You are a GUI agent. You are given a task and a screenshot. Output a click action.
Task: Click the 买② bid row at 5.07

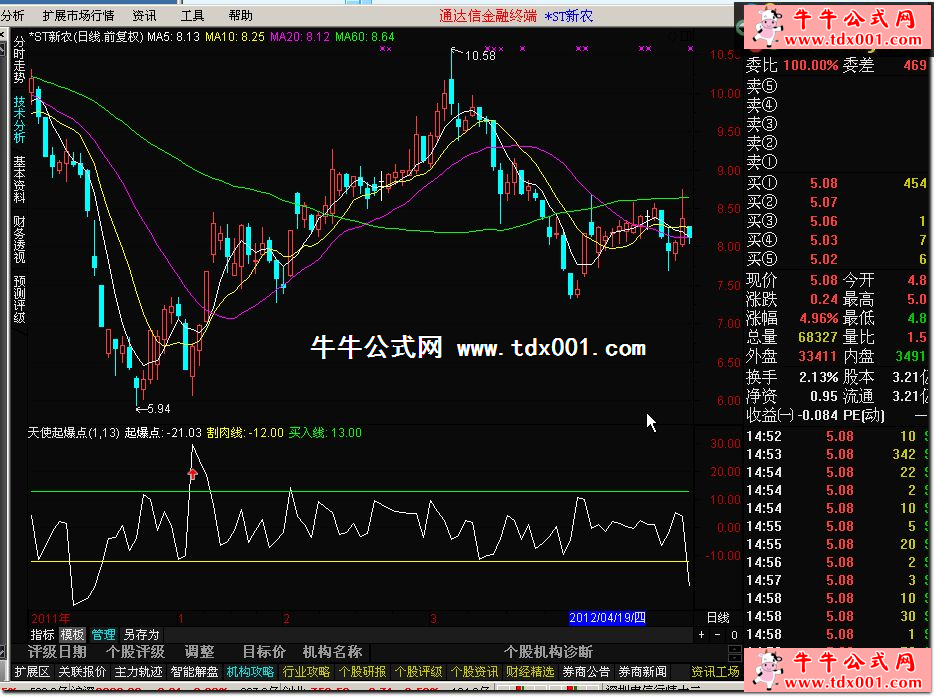(836, 202)
